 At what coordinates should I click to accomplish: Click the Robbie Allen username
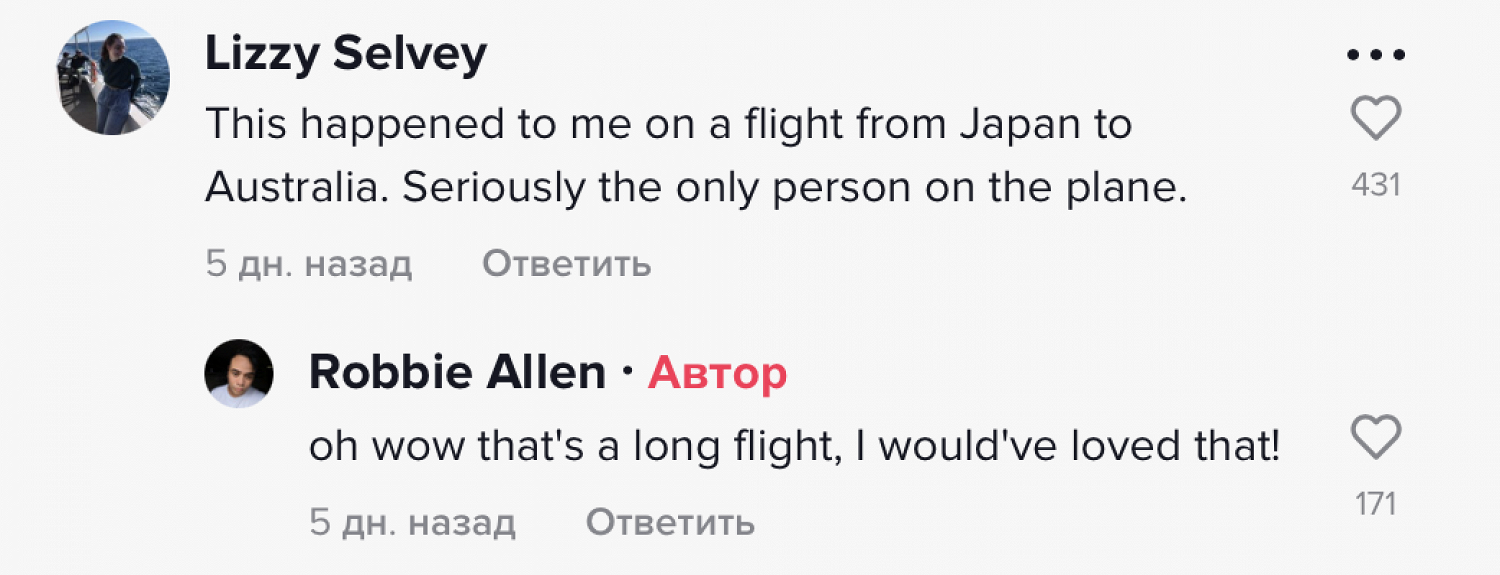tap(457, 373)
